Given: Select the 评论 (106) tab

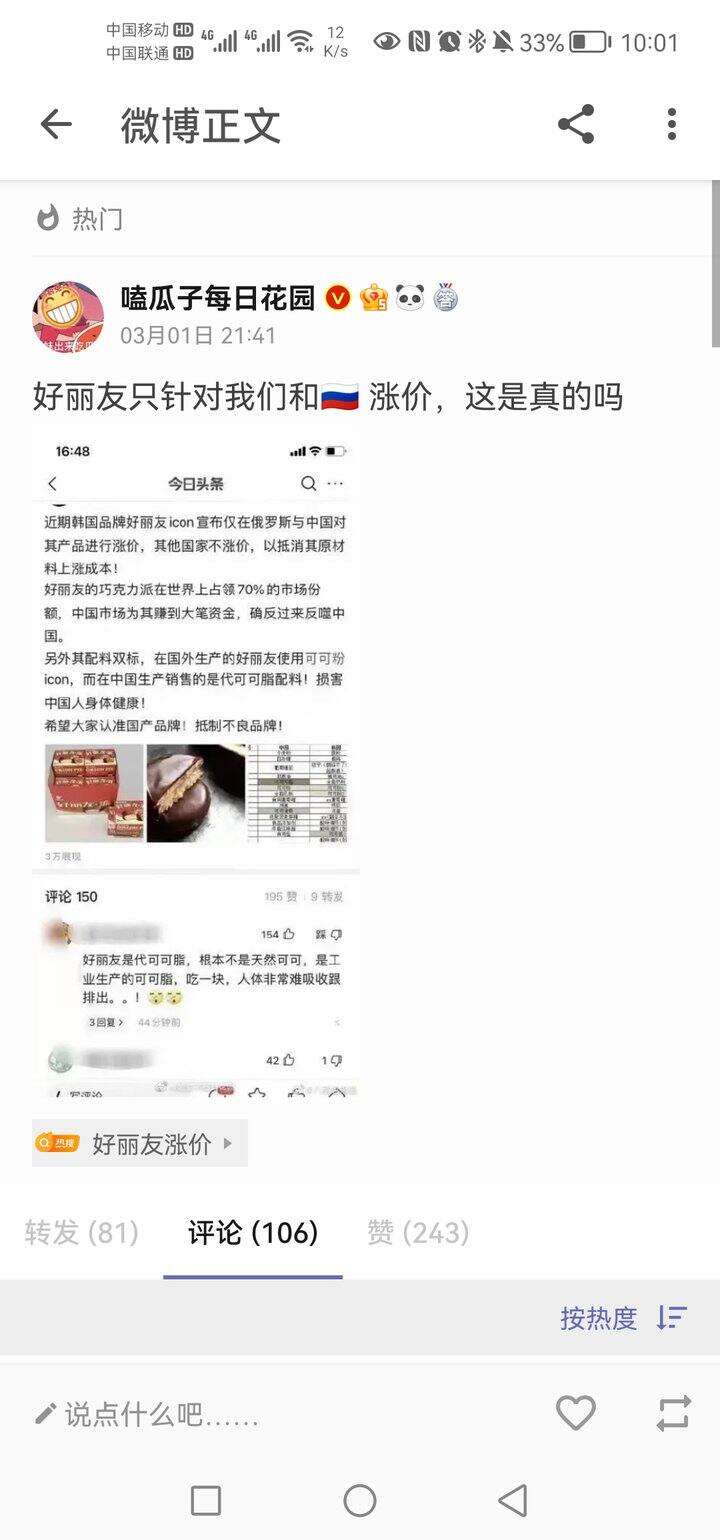Looking at the screenshot, I should click(x=253, y=1233).
